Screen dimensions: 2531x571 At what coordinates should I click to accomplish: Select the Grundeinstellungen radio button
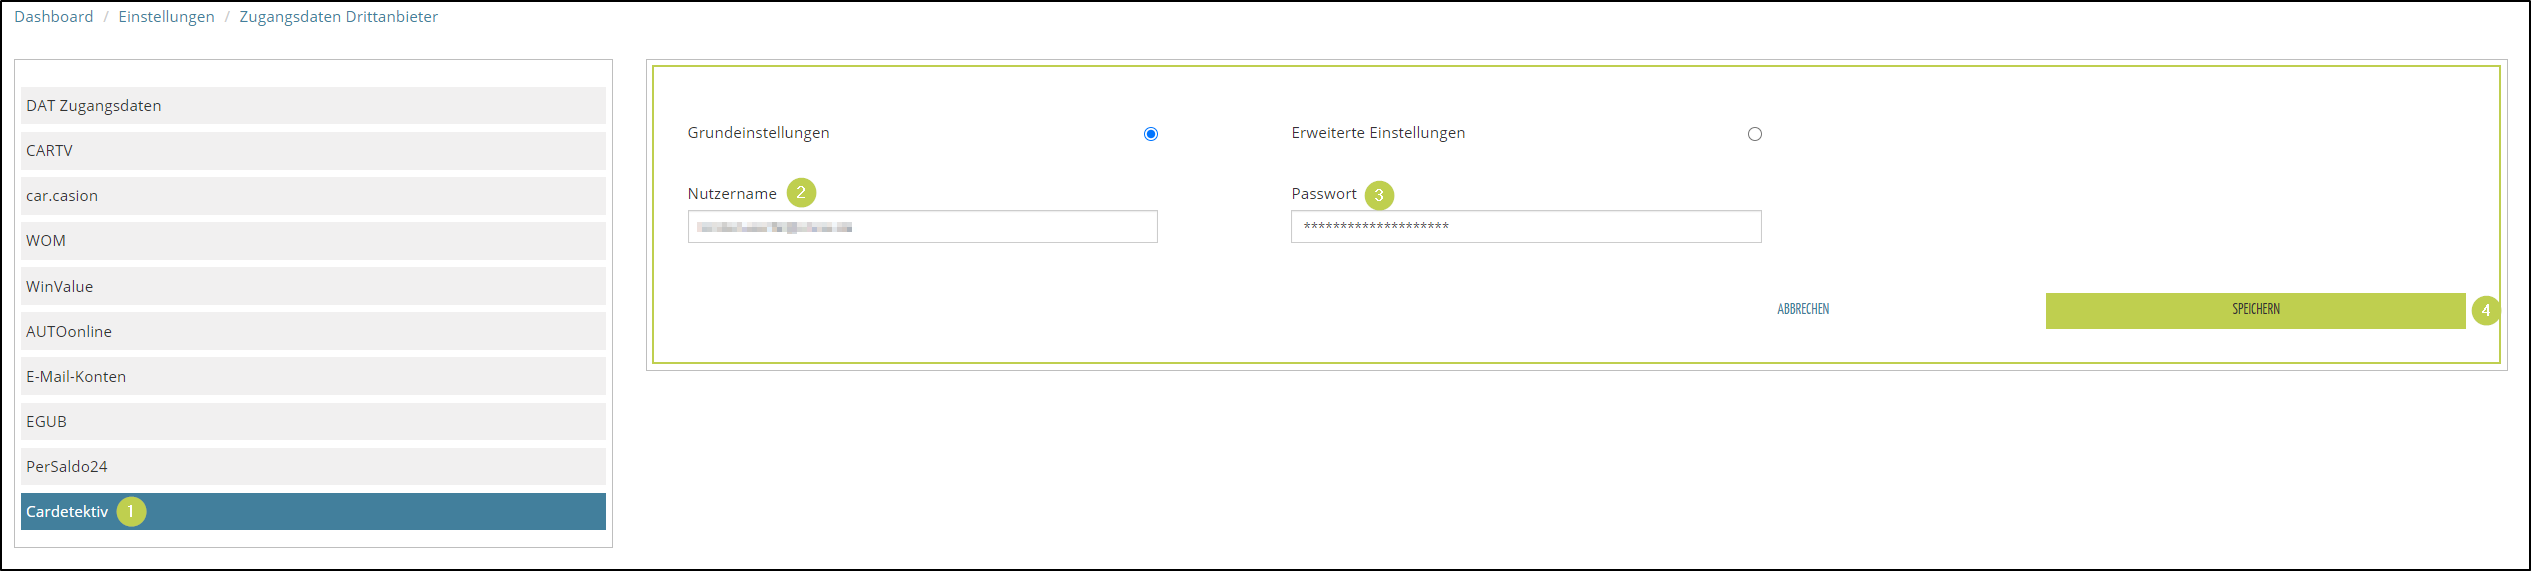click(x=1151, y=134)
